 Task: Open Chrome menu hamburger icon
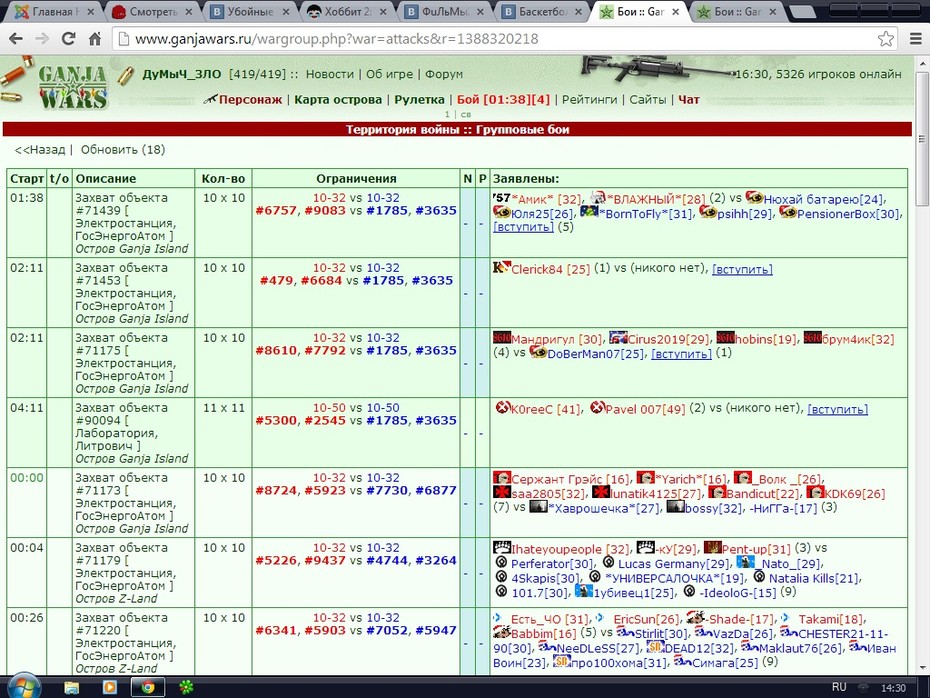(916, 39)
